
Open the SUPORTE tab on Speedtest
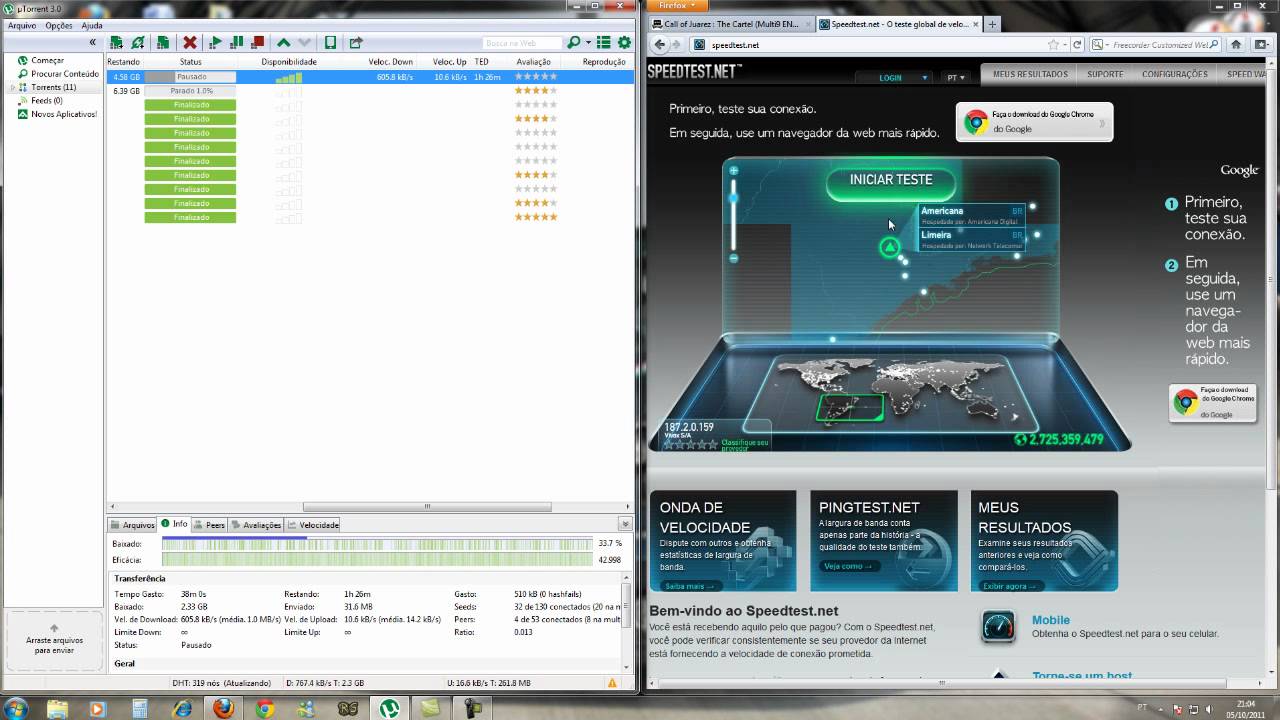[x=1105, y=74]
